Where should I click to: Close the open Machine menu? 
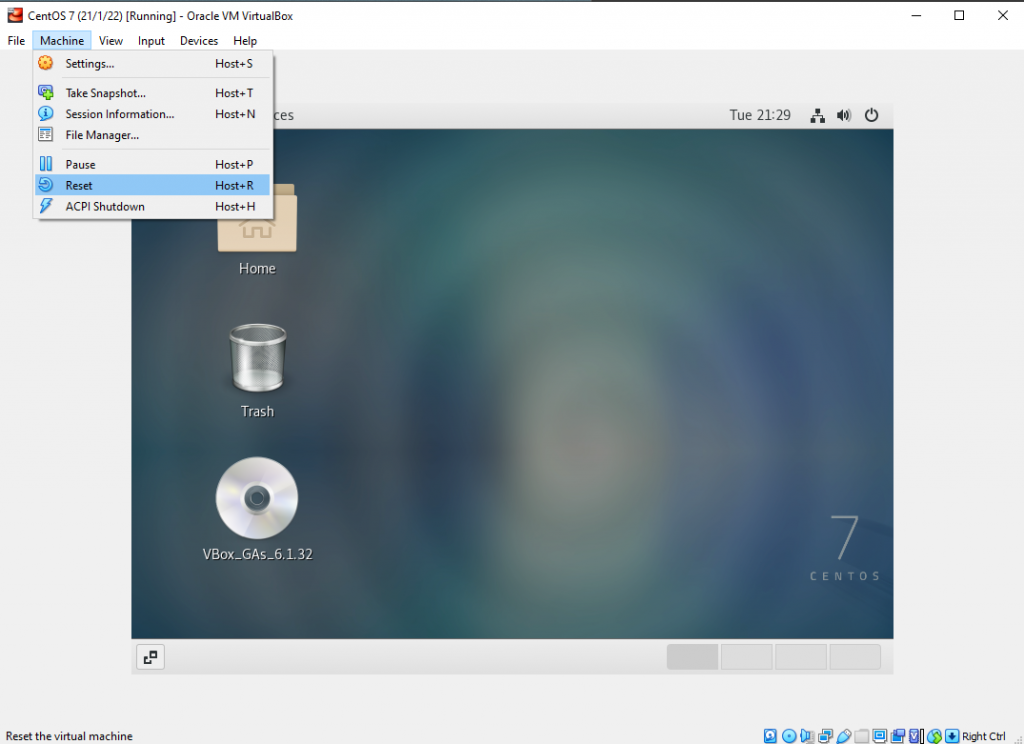(x=62, y=40)
